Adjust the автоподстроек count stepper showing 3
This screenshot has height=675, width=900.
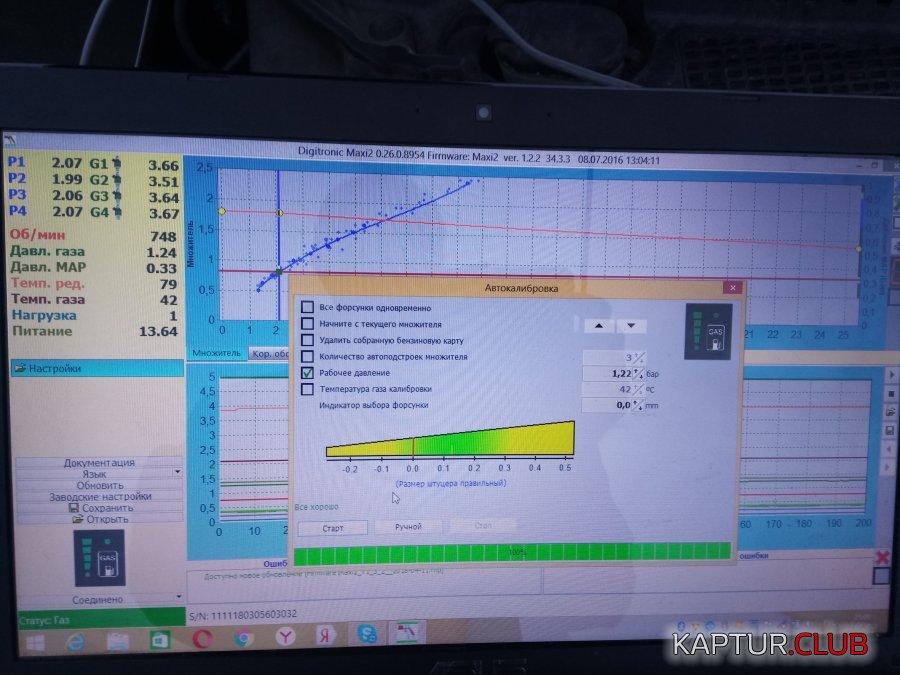(638, 358)
